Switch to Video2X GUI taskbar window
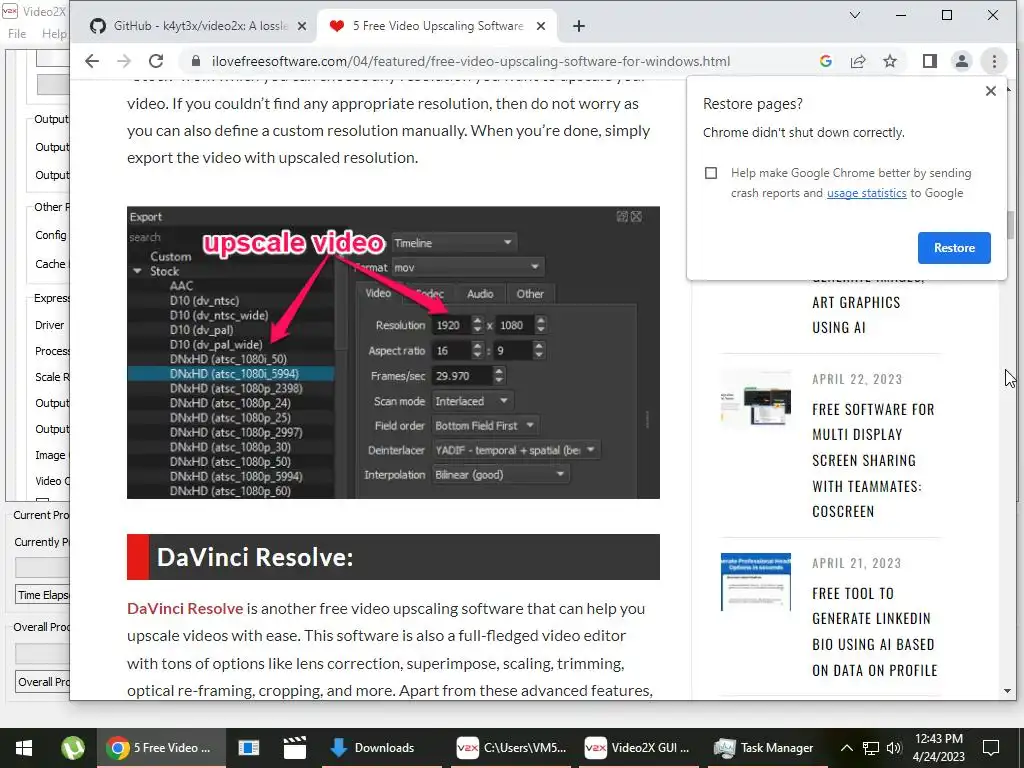 (x=637, y=748)
